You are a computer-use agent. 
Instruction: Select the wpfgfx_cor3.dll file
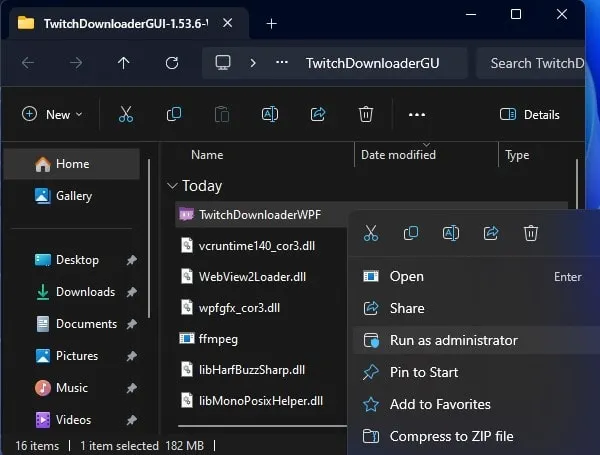(239, 308)
